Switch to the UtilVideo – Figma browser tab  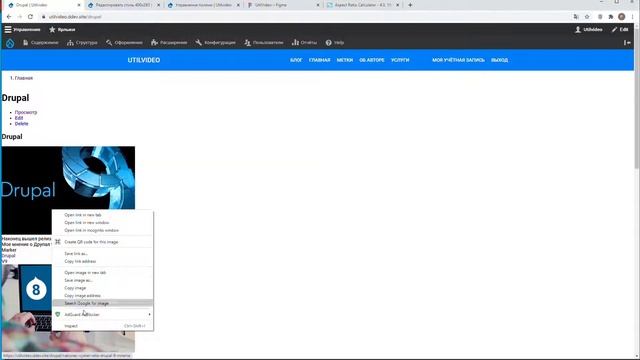283,5
